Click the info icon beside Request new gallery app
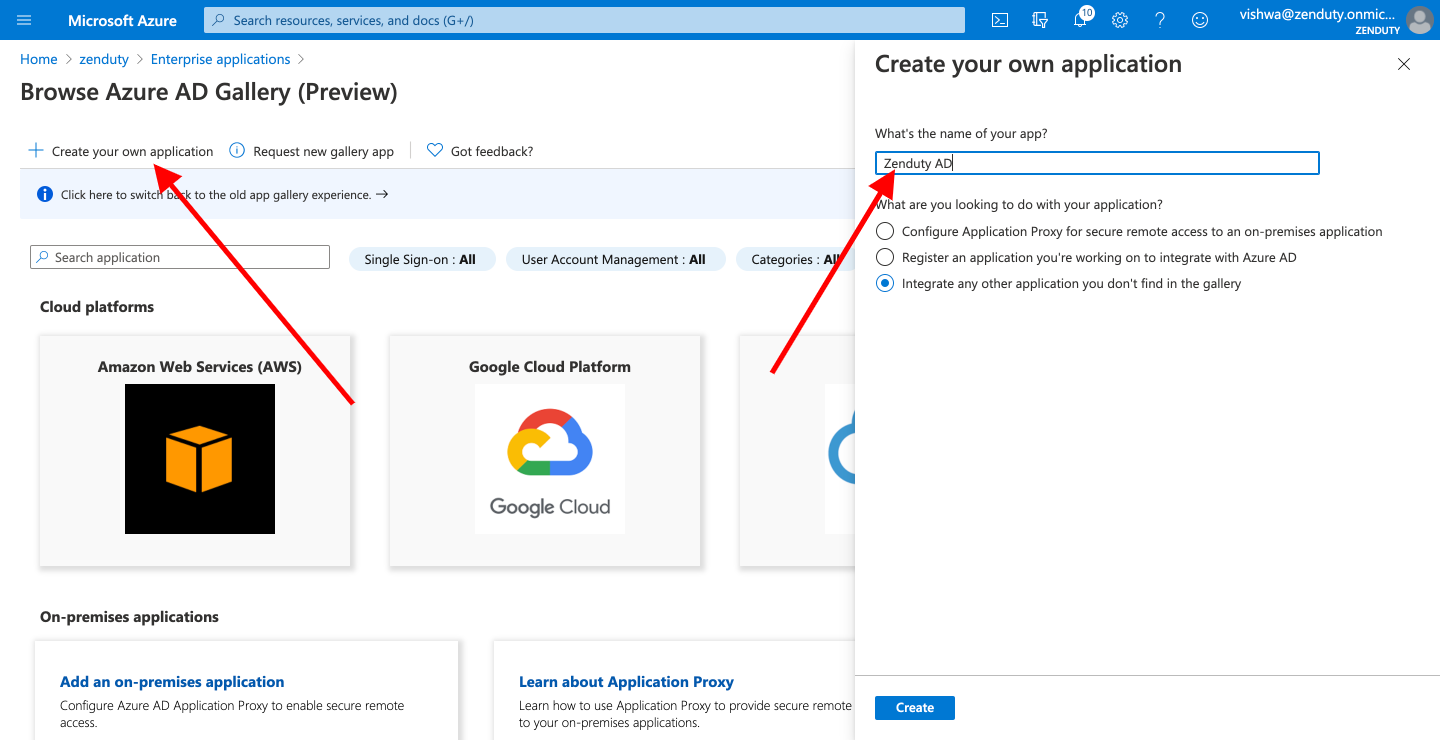The image size is (1440, 740). click(x=237, y=151)
